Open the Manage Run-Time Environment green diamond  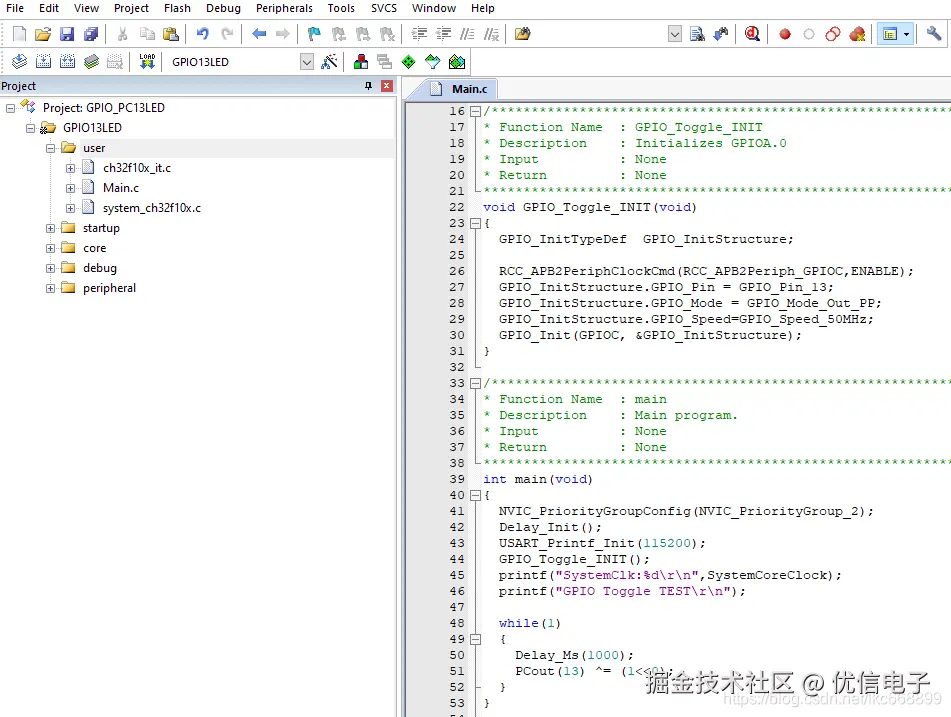[x=409, y=61]
